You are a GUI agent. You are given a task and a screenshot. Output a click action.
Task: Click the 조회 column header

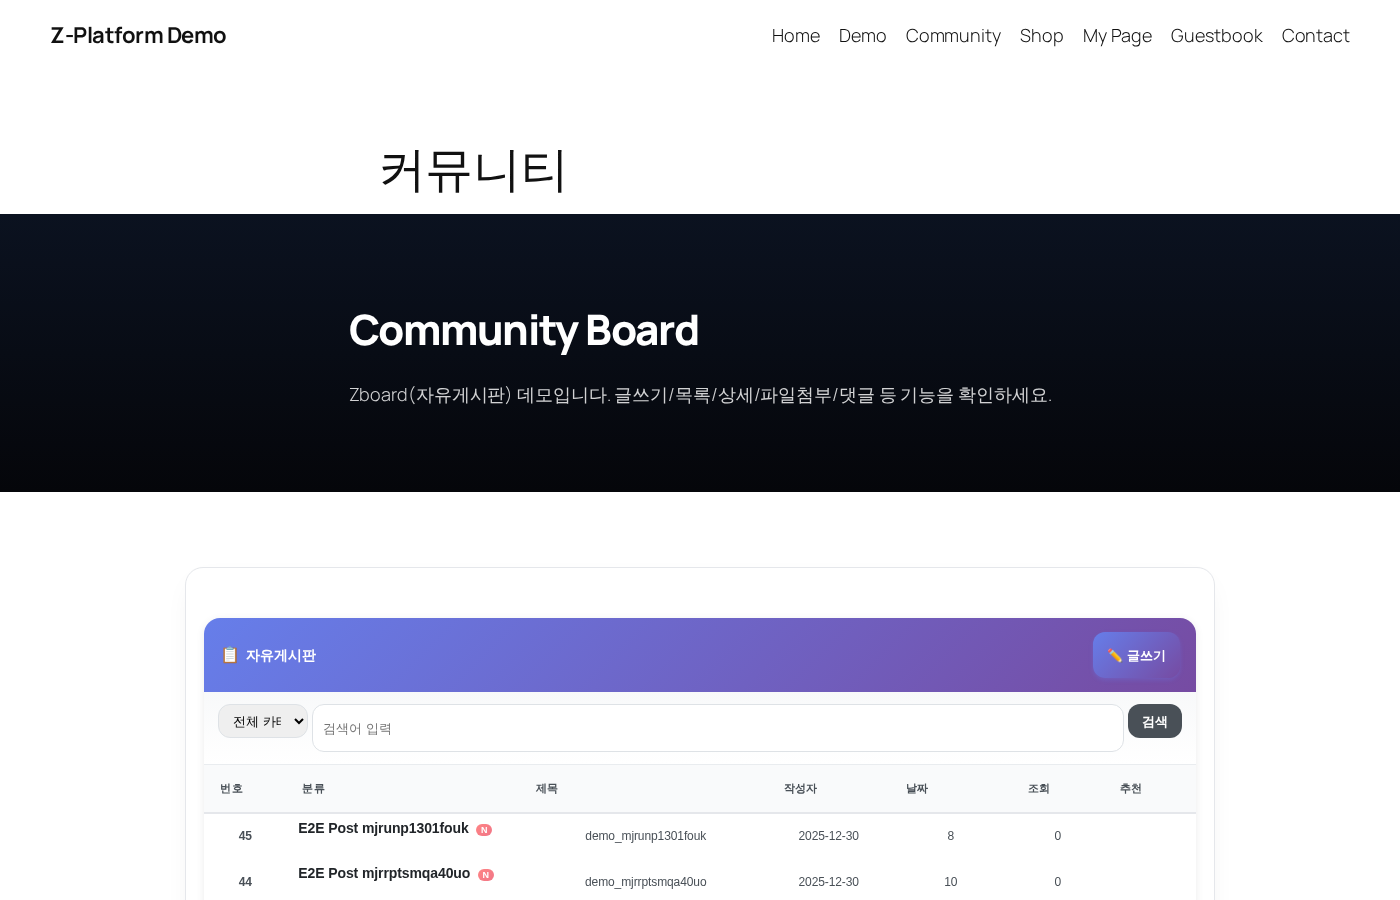(1039, 789)
